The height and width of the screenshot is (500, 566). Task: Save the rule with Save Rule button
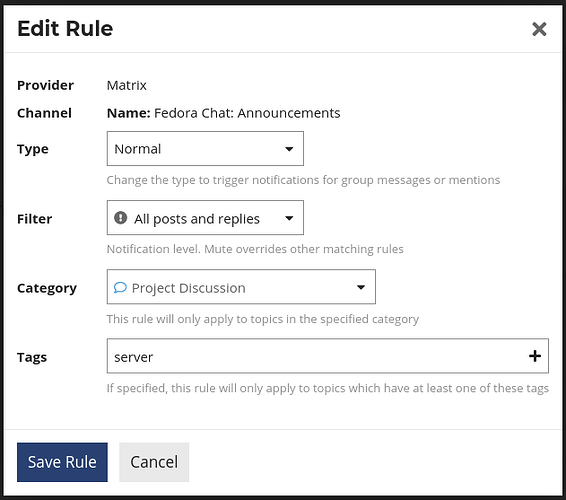point(62,462)
